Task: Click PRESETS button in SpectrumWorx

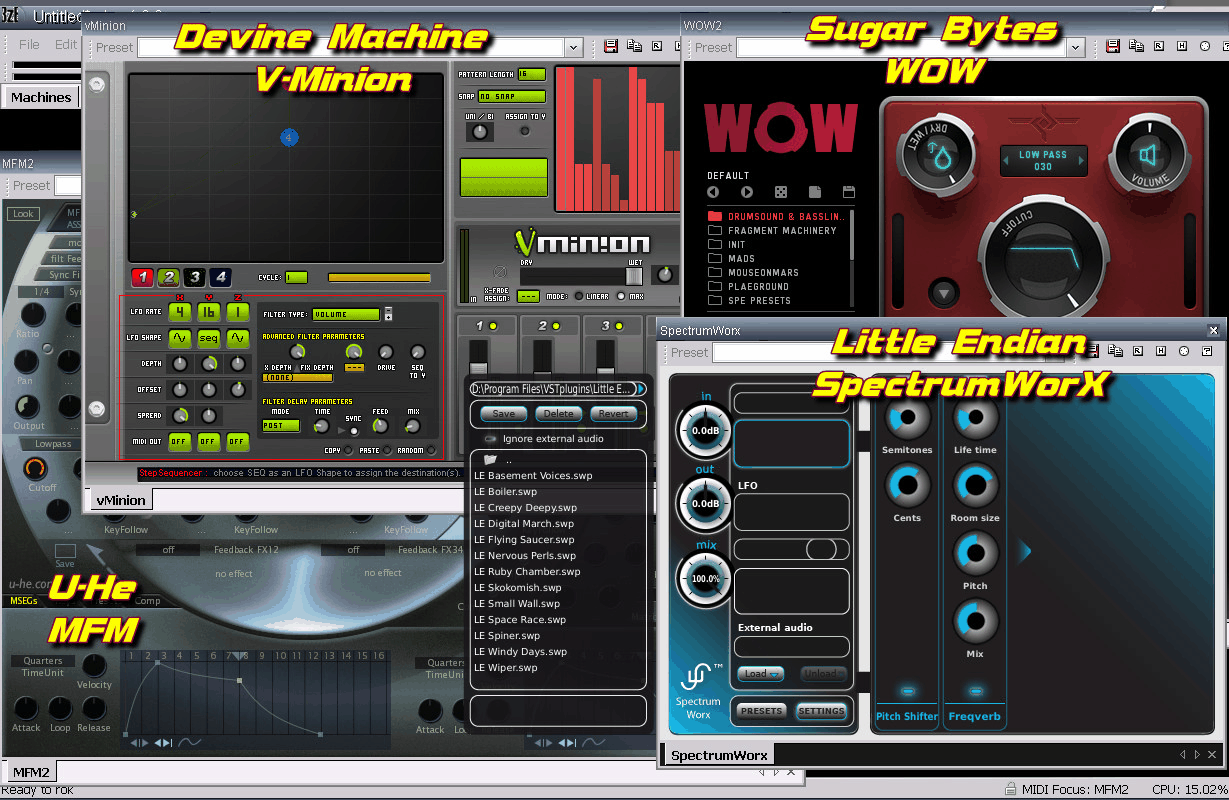Action: (761, 711)
